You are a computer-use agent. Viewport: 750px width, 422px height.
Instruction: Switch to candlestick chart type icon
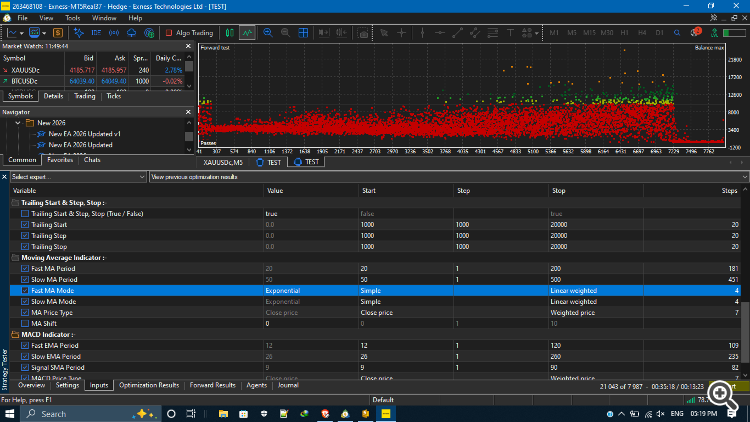click(x=230, y=33)
